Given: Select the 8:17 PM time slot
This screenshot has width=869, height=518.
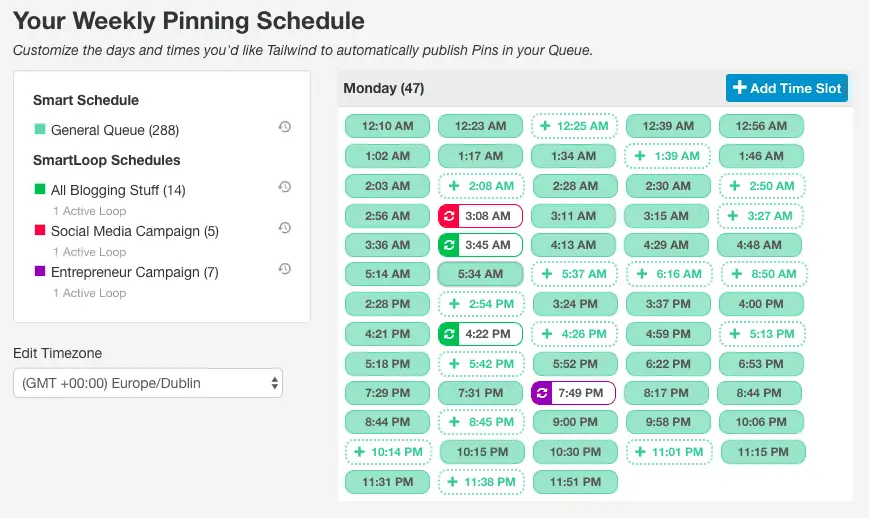Looking at the screenshot, I should pyautogui.click(x=666, y=393).
